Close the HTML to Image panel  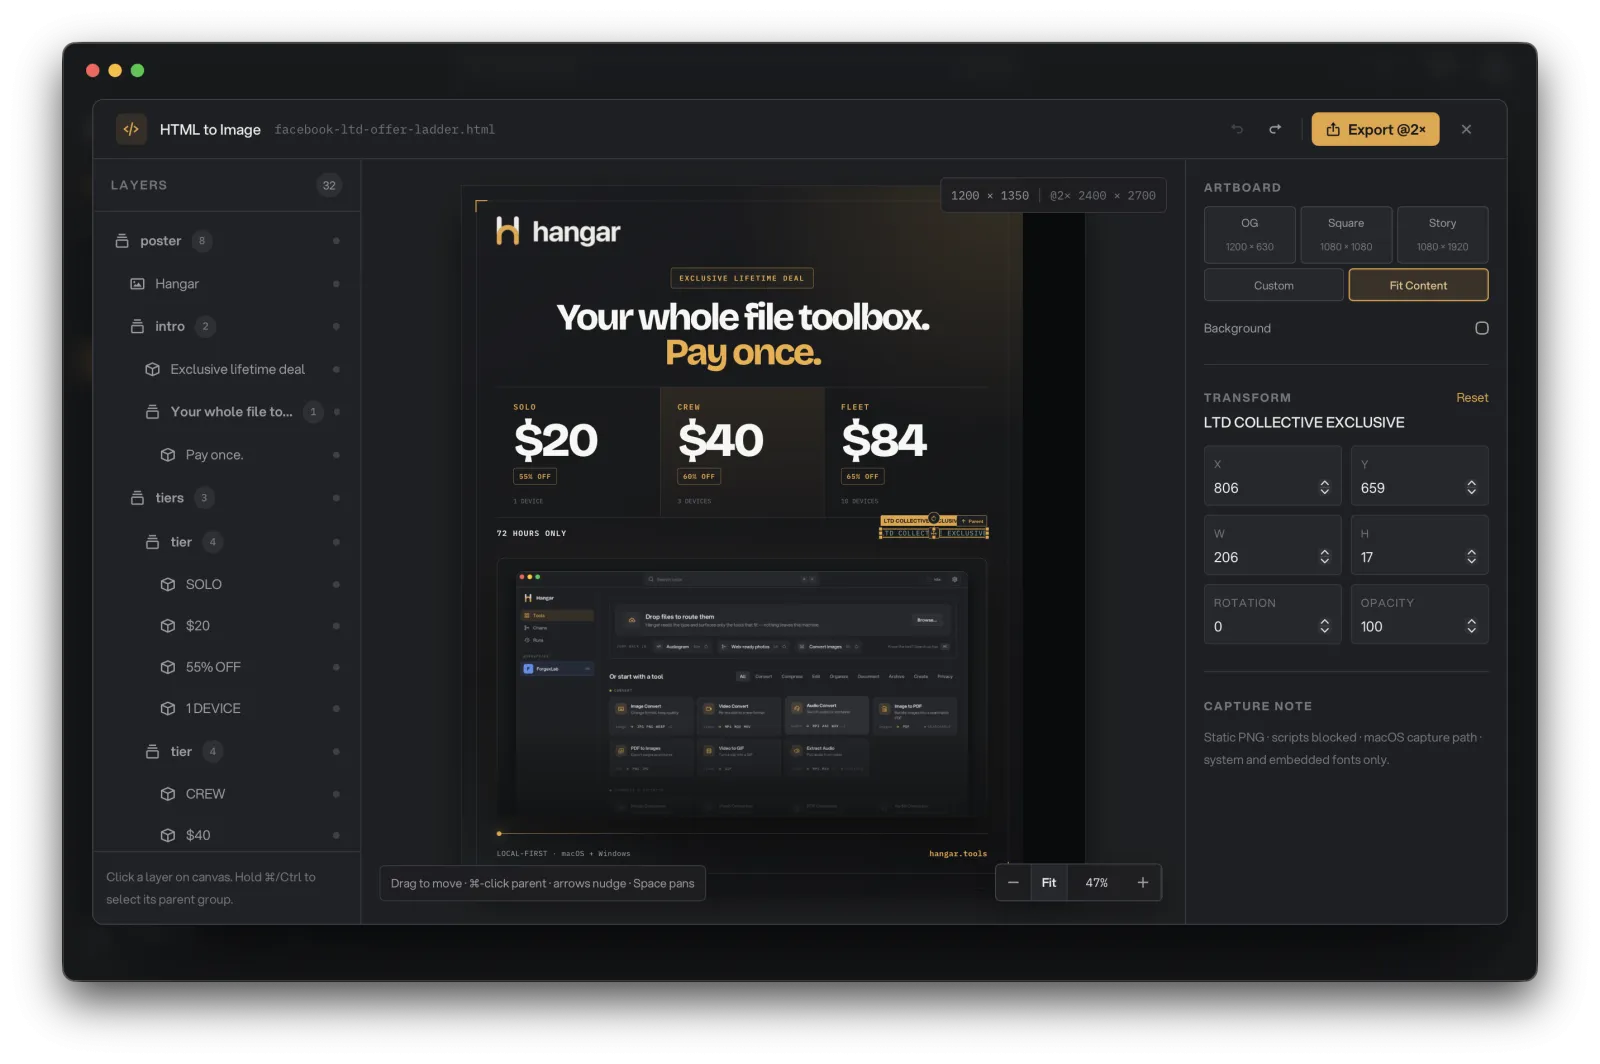pos(1466,129)
